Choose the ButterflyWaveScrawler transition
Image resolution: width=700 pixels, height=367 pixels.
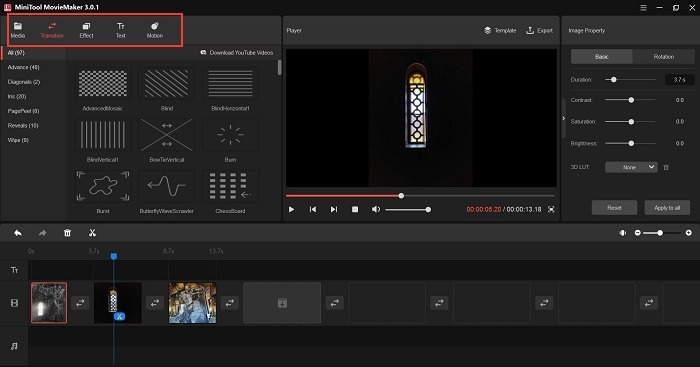point(167,186)
